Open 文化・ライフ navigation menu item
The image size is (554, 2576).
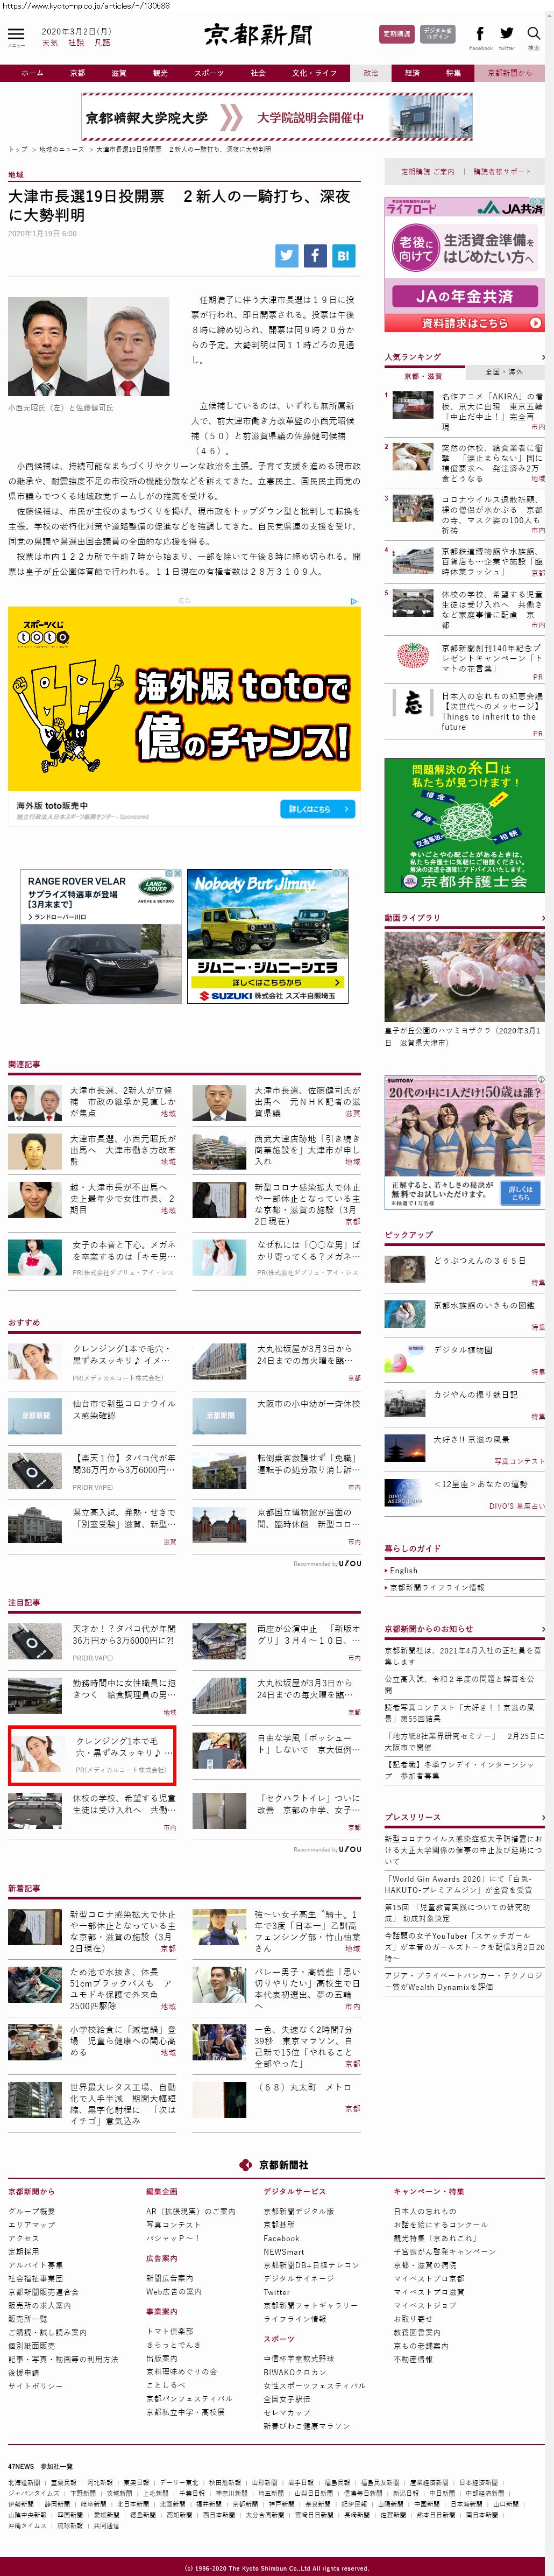click(314, 73)
